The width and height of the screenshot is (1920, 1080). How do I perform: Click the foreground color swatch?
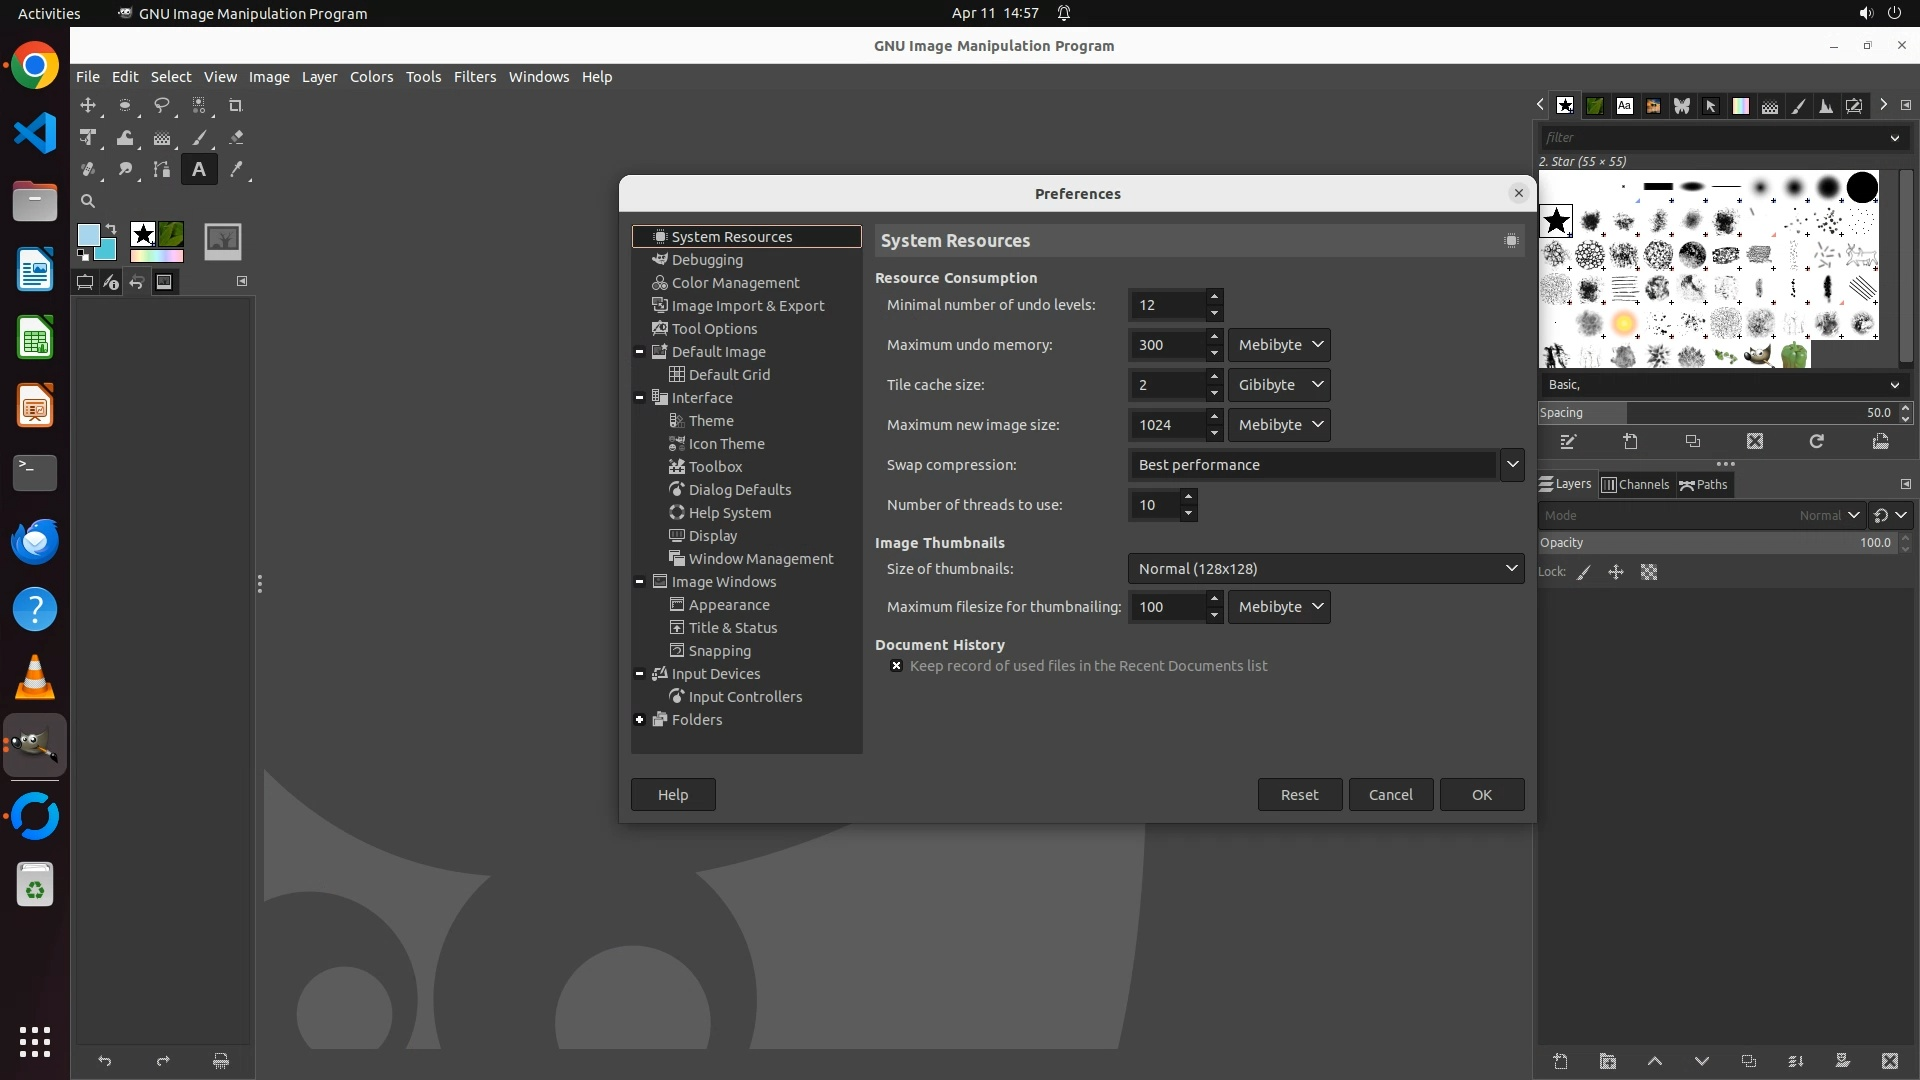pos(88,236)
